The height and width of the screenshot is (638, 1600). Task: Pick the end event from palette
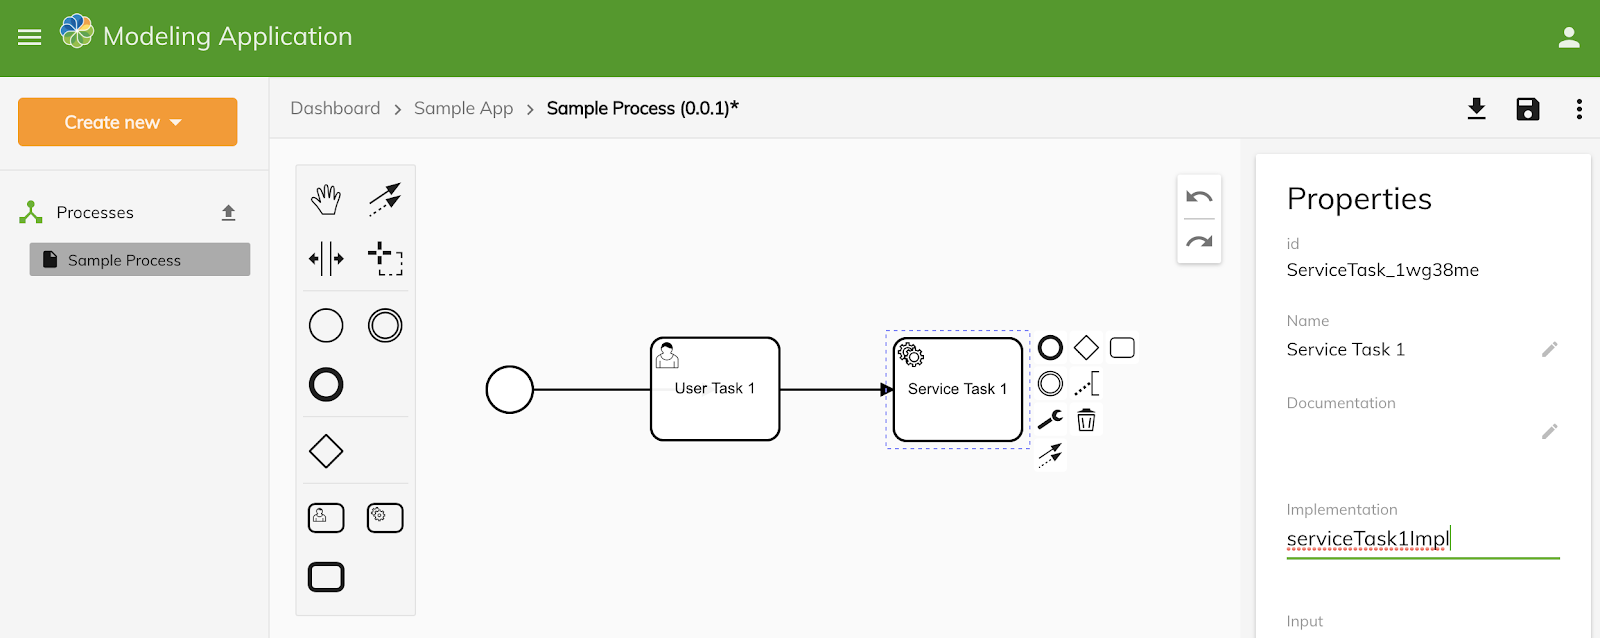tap(326, 385)
